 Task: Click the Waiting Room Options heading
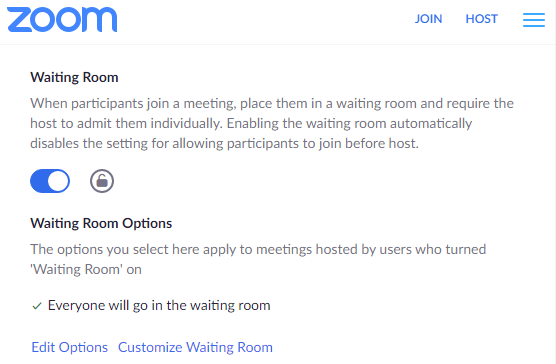tap(101, 223)
